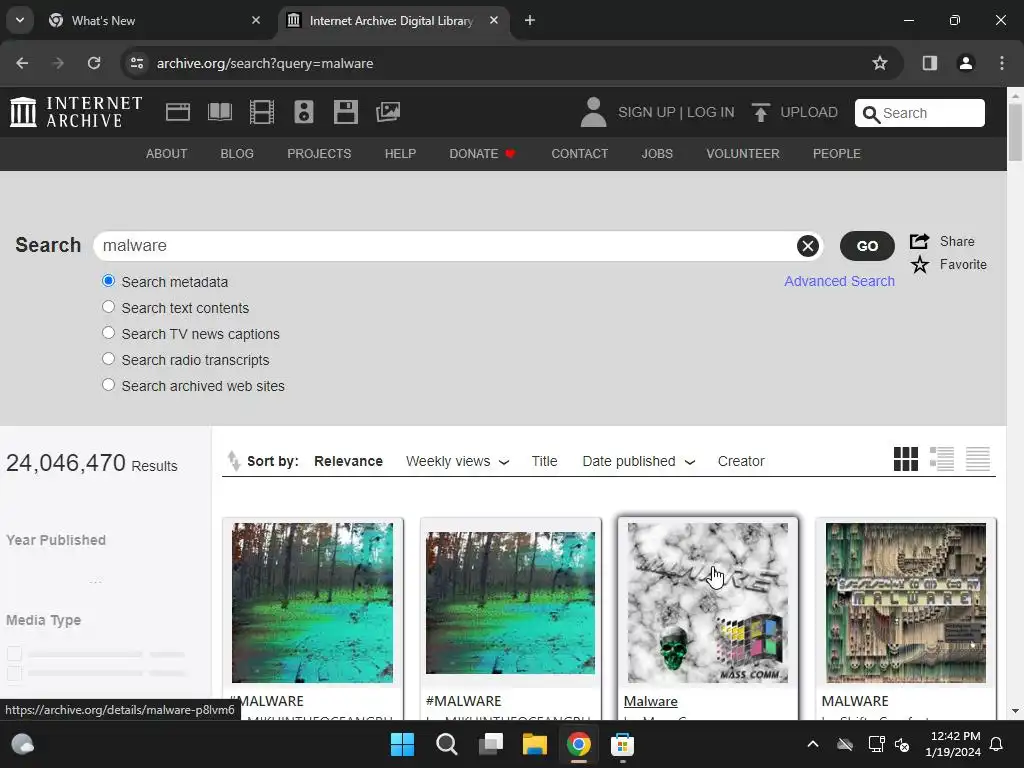
Task: Open Microsoft Store from taskbar
Action: pyautogui.click(x=622, y=744)
